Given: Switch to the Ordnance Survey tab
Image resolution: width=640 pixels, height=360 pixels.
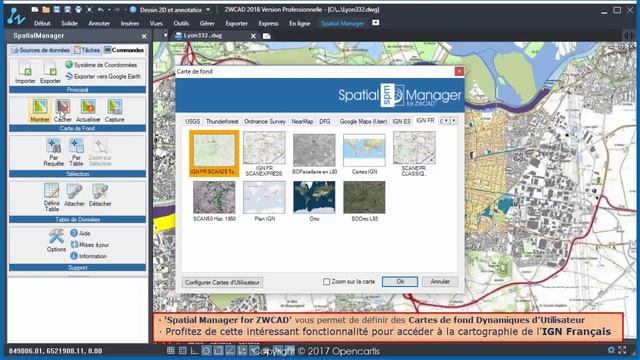Looking at the screenshot, I should [x=265, y=121].
